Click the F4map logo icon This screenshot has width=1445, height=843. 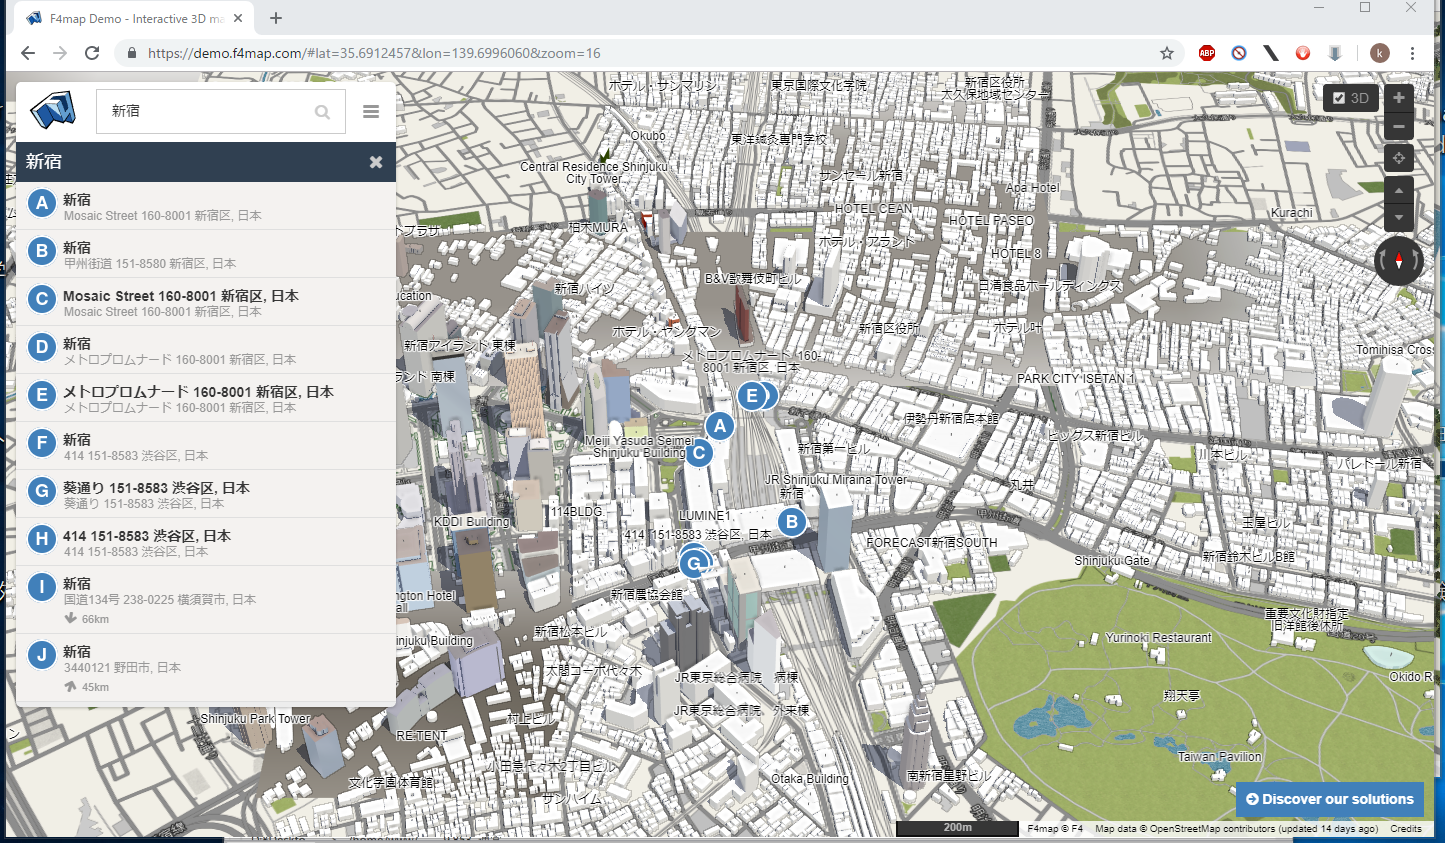[x=53, y=110]
